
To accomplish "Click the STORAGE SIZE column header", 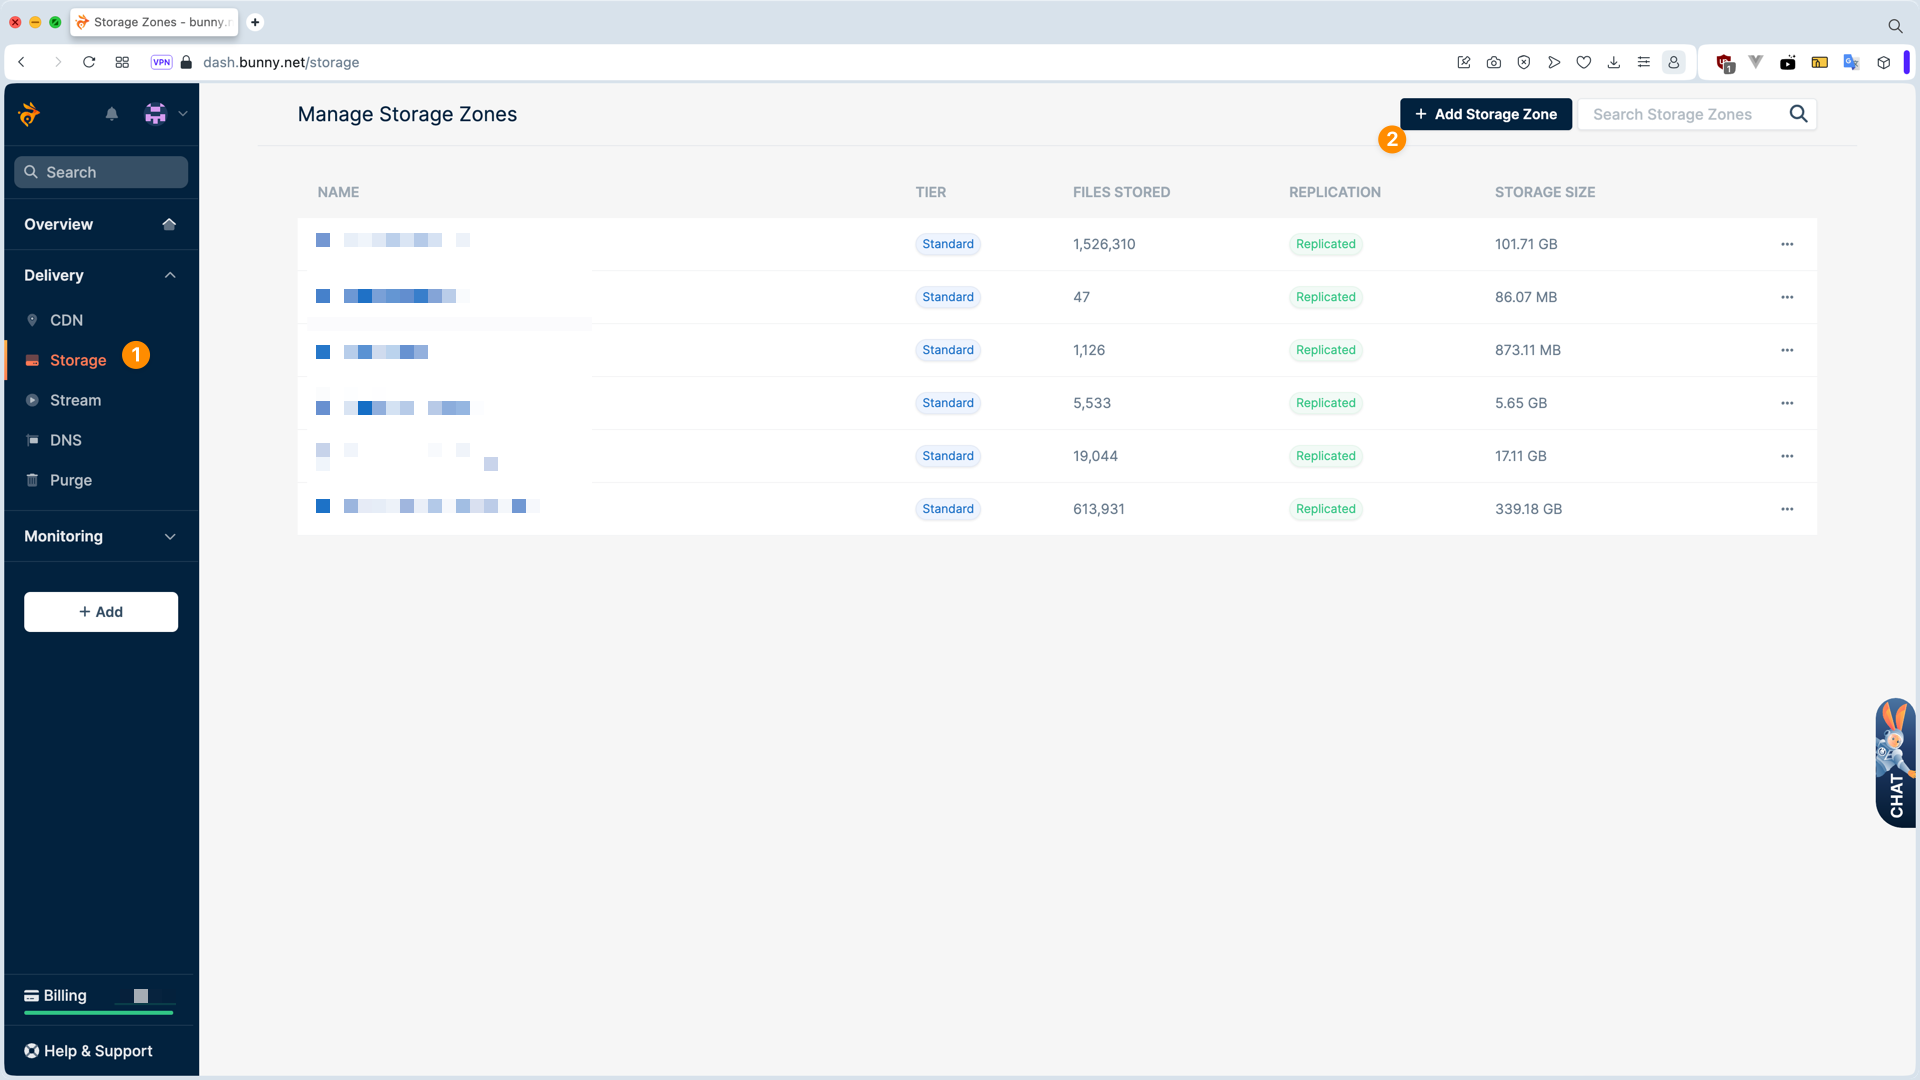I will (1545, 192).
